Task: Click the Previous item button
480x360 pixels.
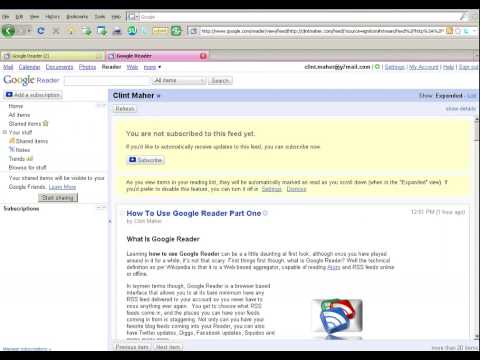Action: tap(132, 347)
